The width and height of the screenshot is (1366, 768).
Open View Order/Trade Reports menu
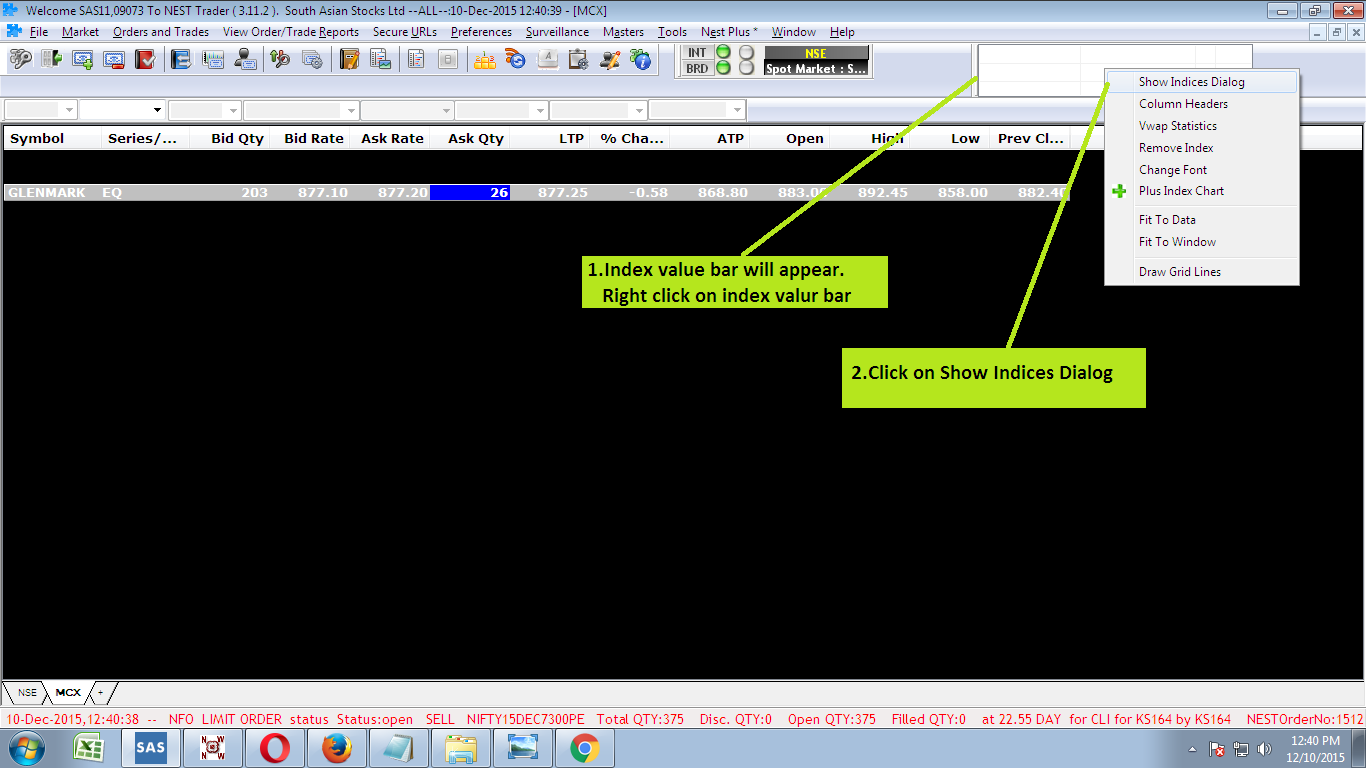[x=291, y=32]
